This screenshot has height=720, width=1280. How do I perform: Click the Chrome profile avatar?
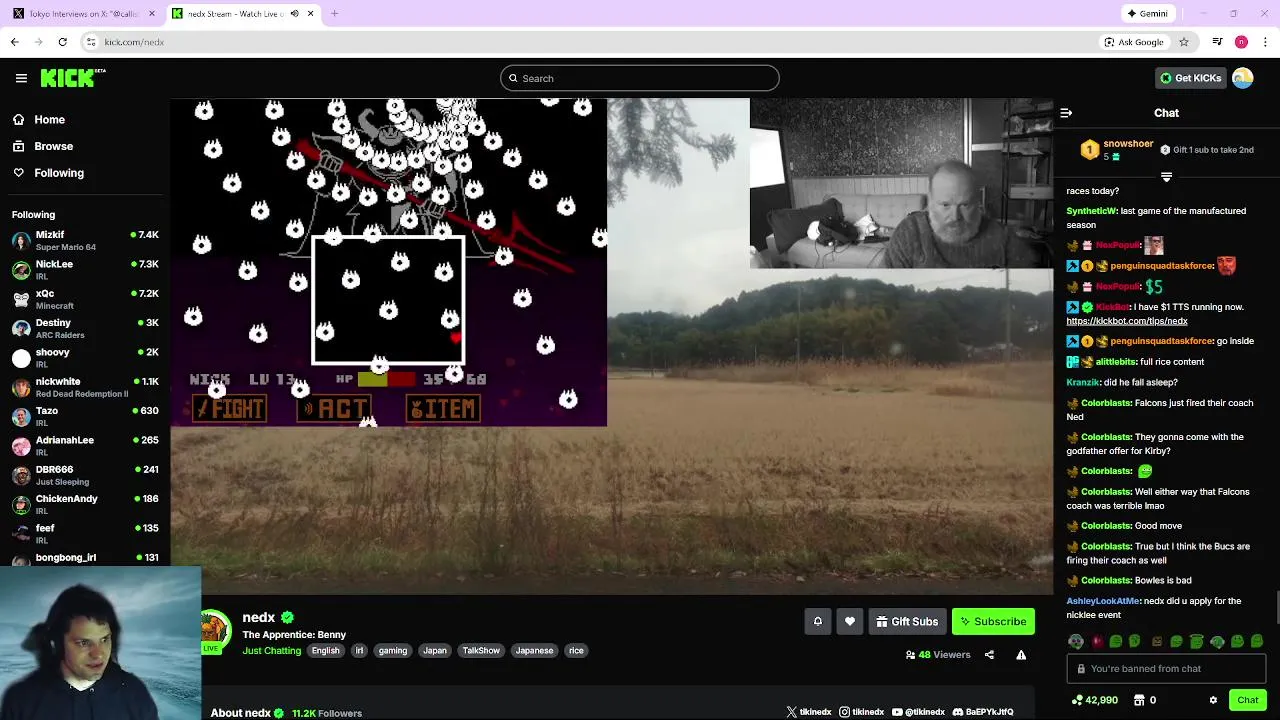click(x=1241, y=42)
